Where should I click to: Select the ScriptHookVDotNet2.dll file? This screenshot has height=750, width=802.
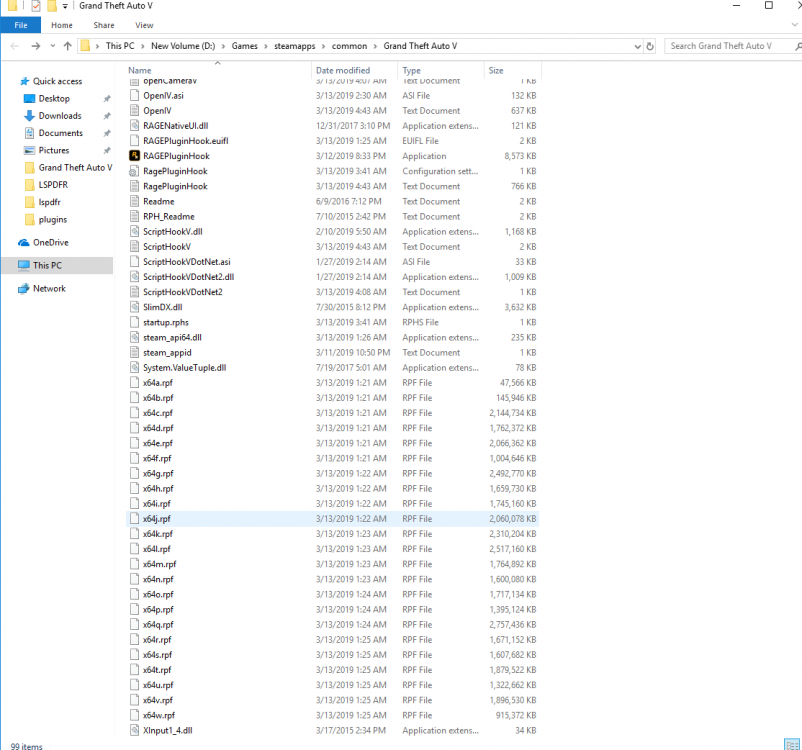click(189, 277)
